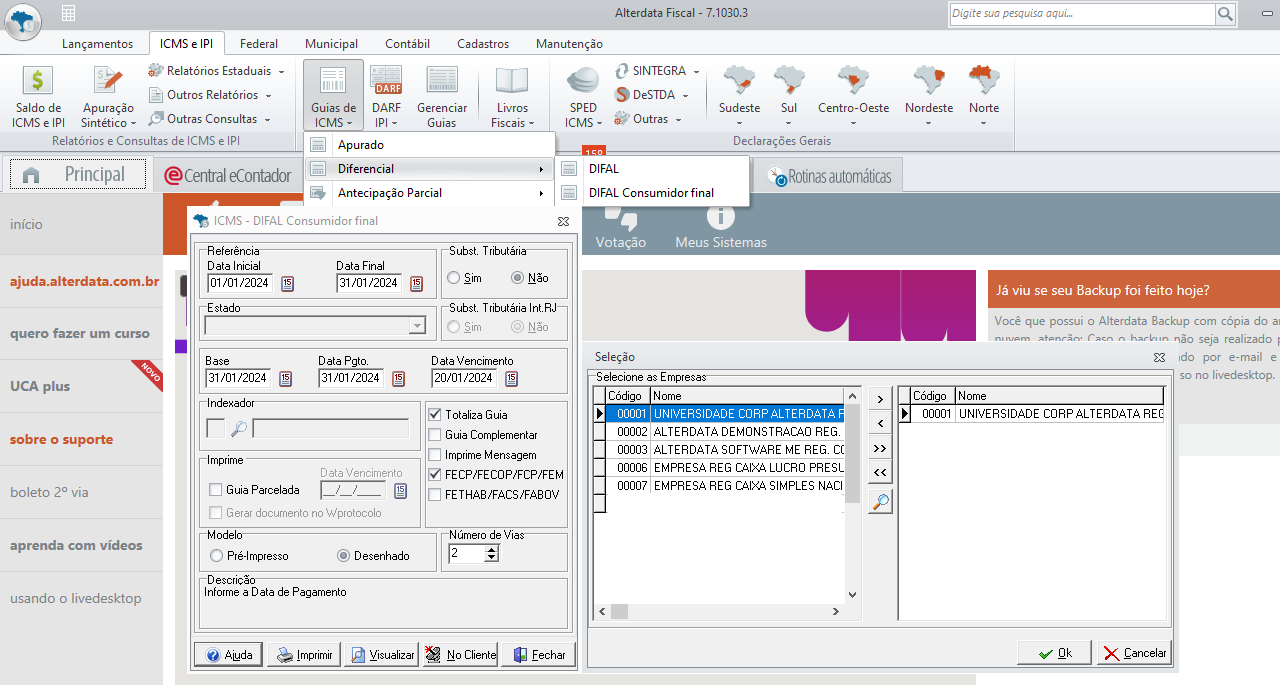Image resolution: width=1280 pixels, height=685 pixels.
Task: Increase Número de Vias with up arrow
Action: [x=491, y=549]
